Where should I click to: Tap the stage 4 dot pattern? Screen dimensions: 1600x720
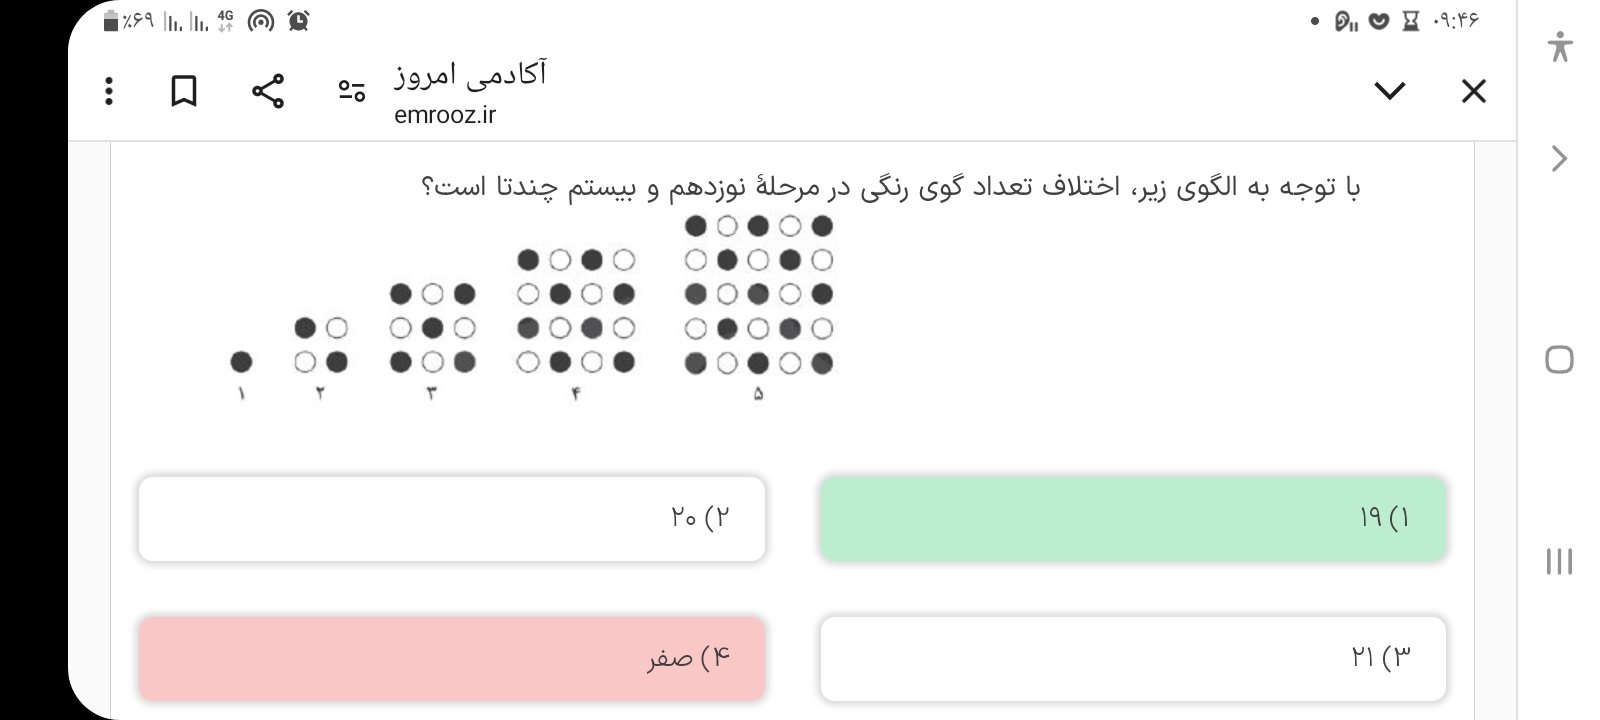576,311
